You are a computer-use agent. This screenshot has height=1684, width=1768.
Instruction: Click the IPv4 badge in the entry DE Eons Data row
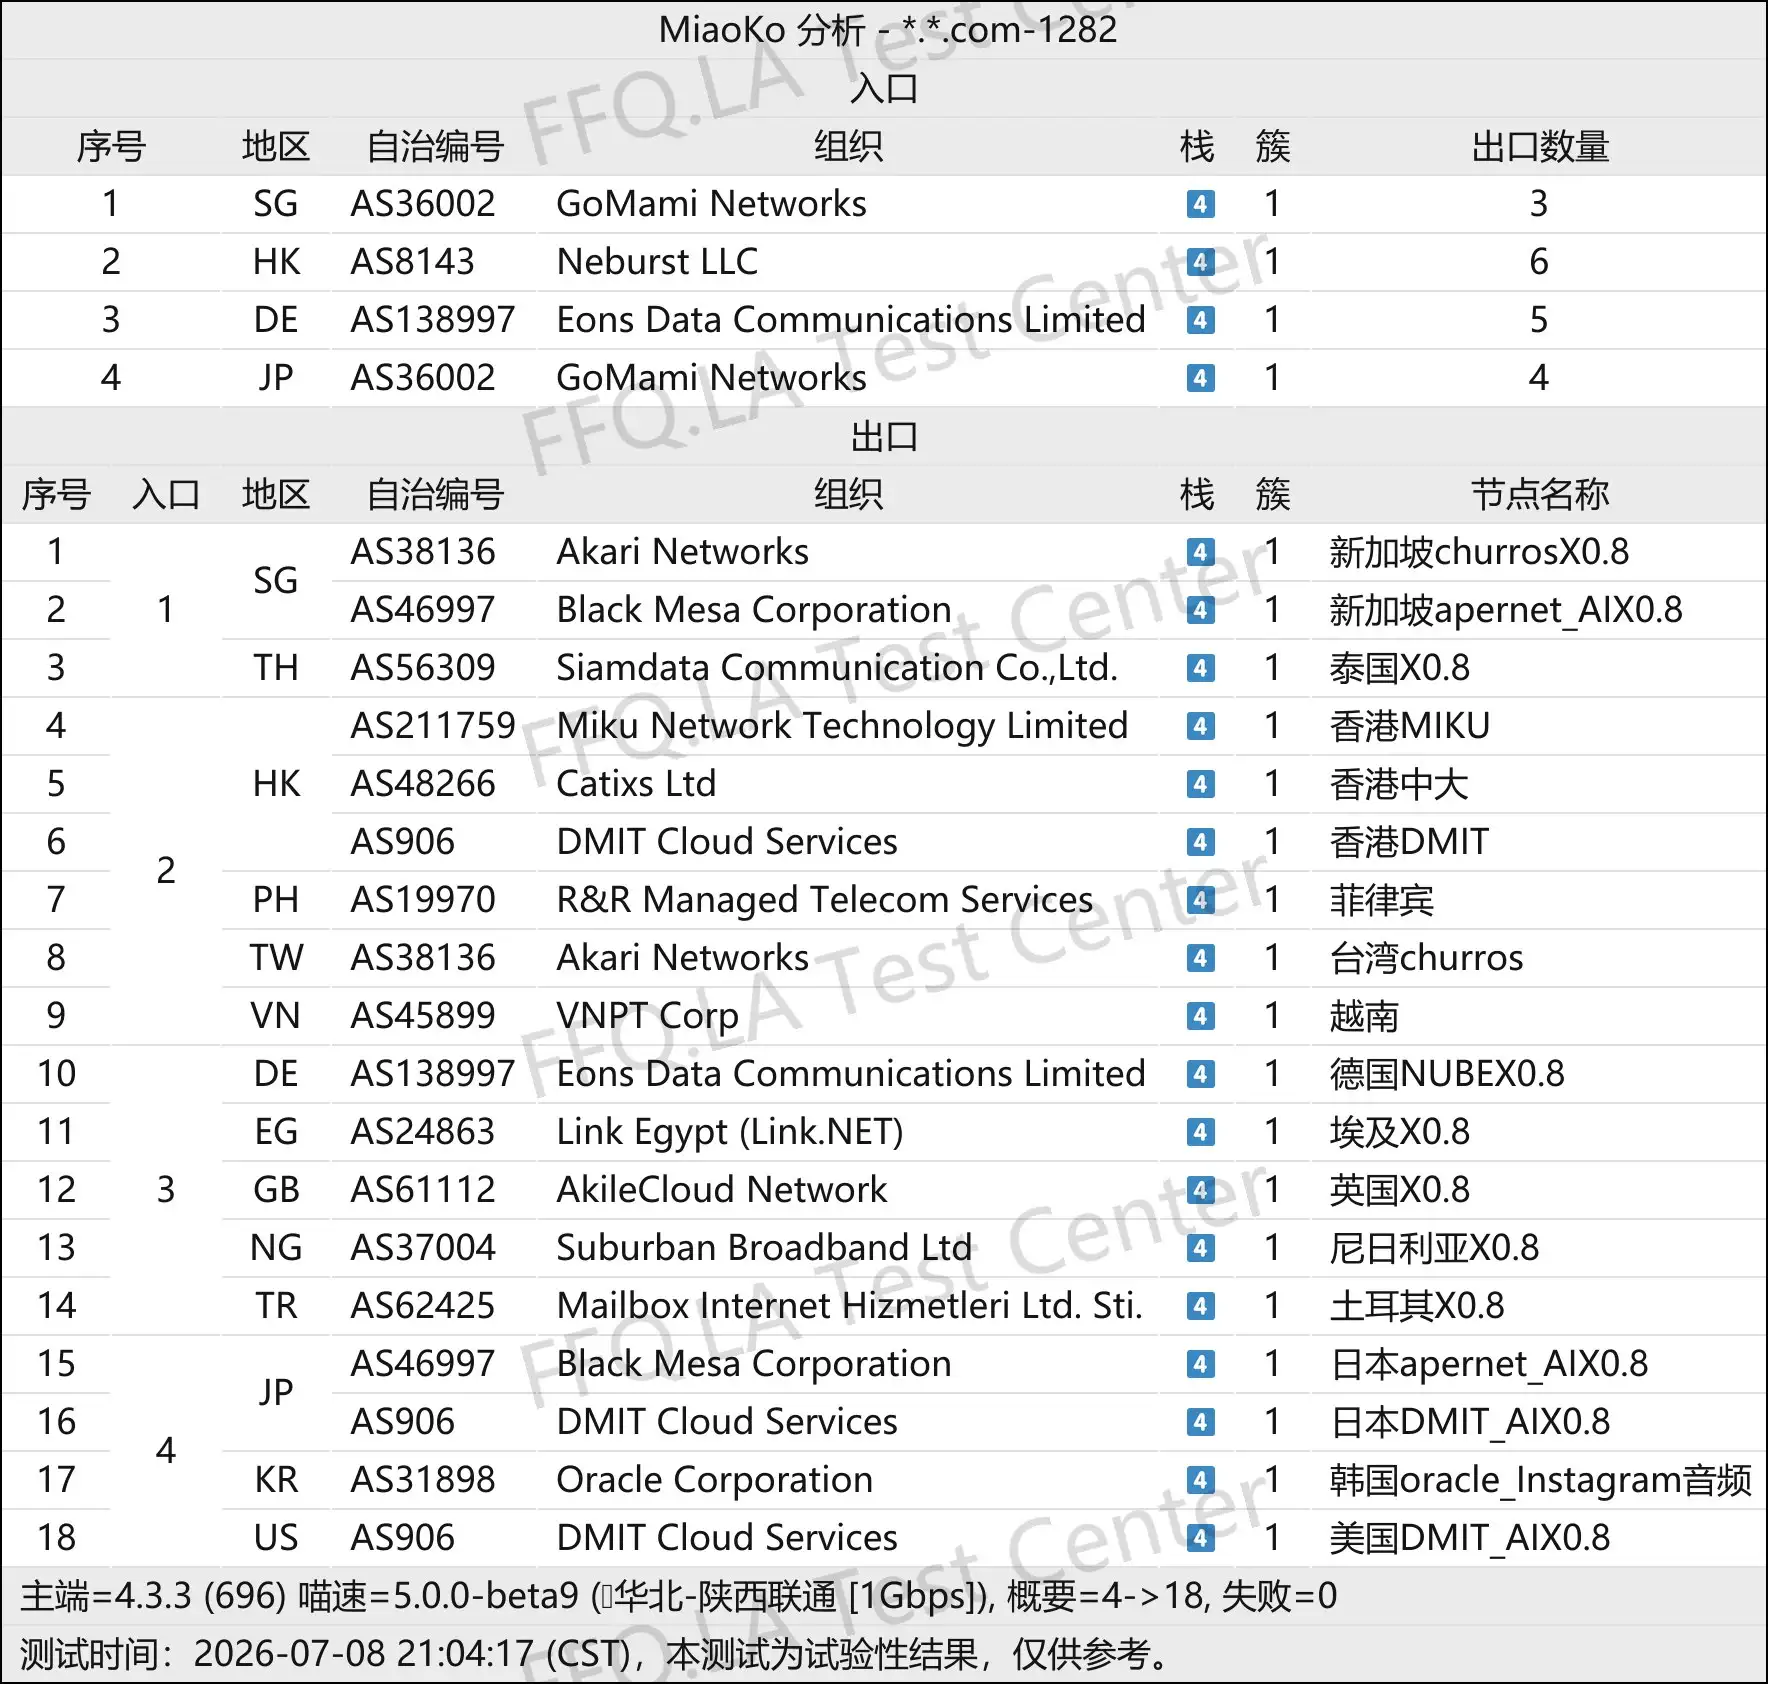pos(1200,320)
